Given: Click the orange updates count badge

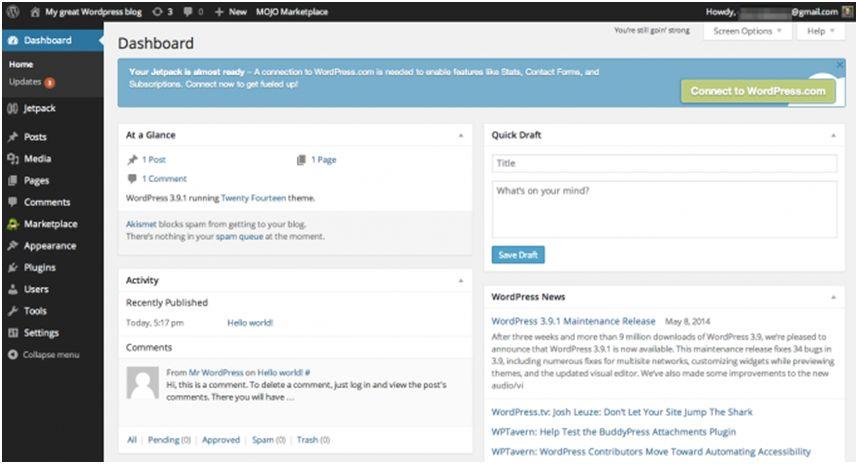Looking at the screenshot, I should pyautogui.click(x=49, y=83).
